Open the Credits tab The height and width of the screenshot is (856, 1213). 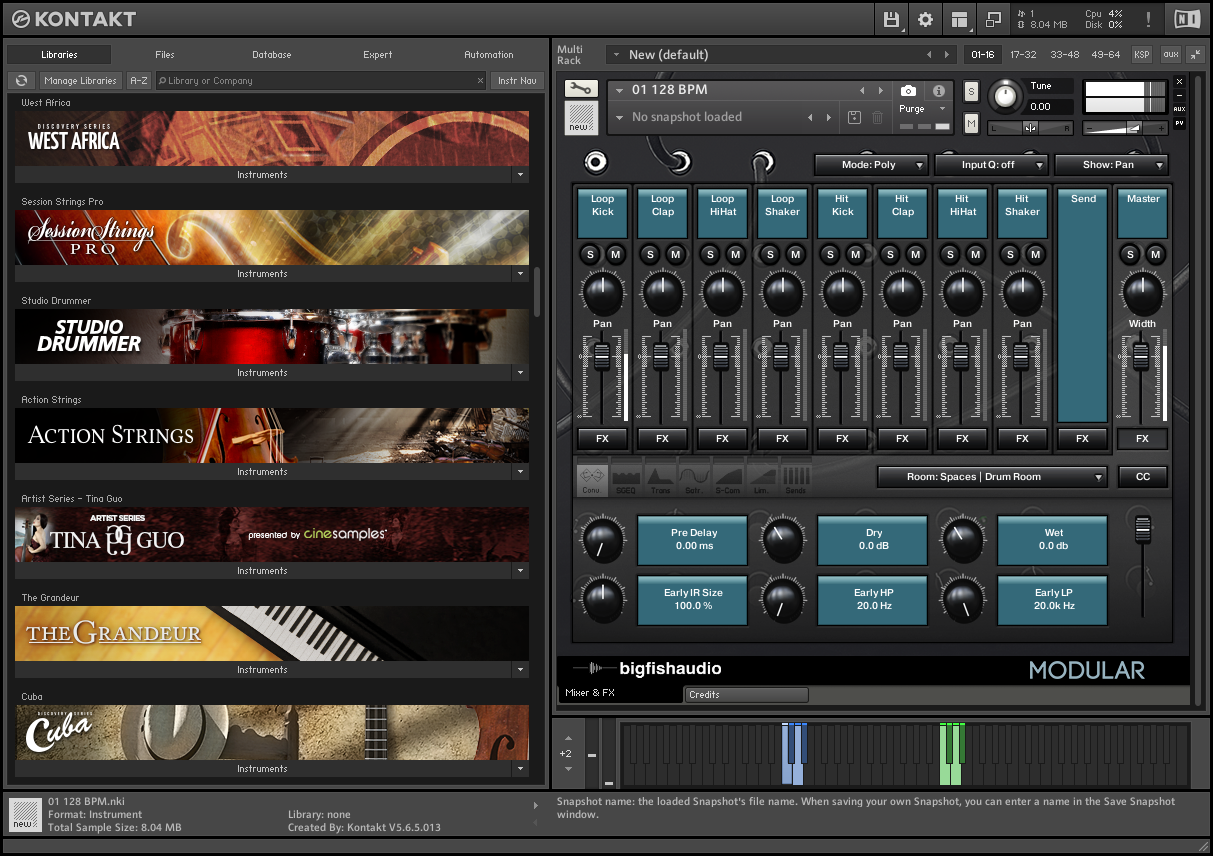[745, 695]
